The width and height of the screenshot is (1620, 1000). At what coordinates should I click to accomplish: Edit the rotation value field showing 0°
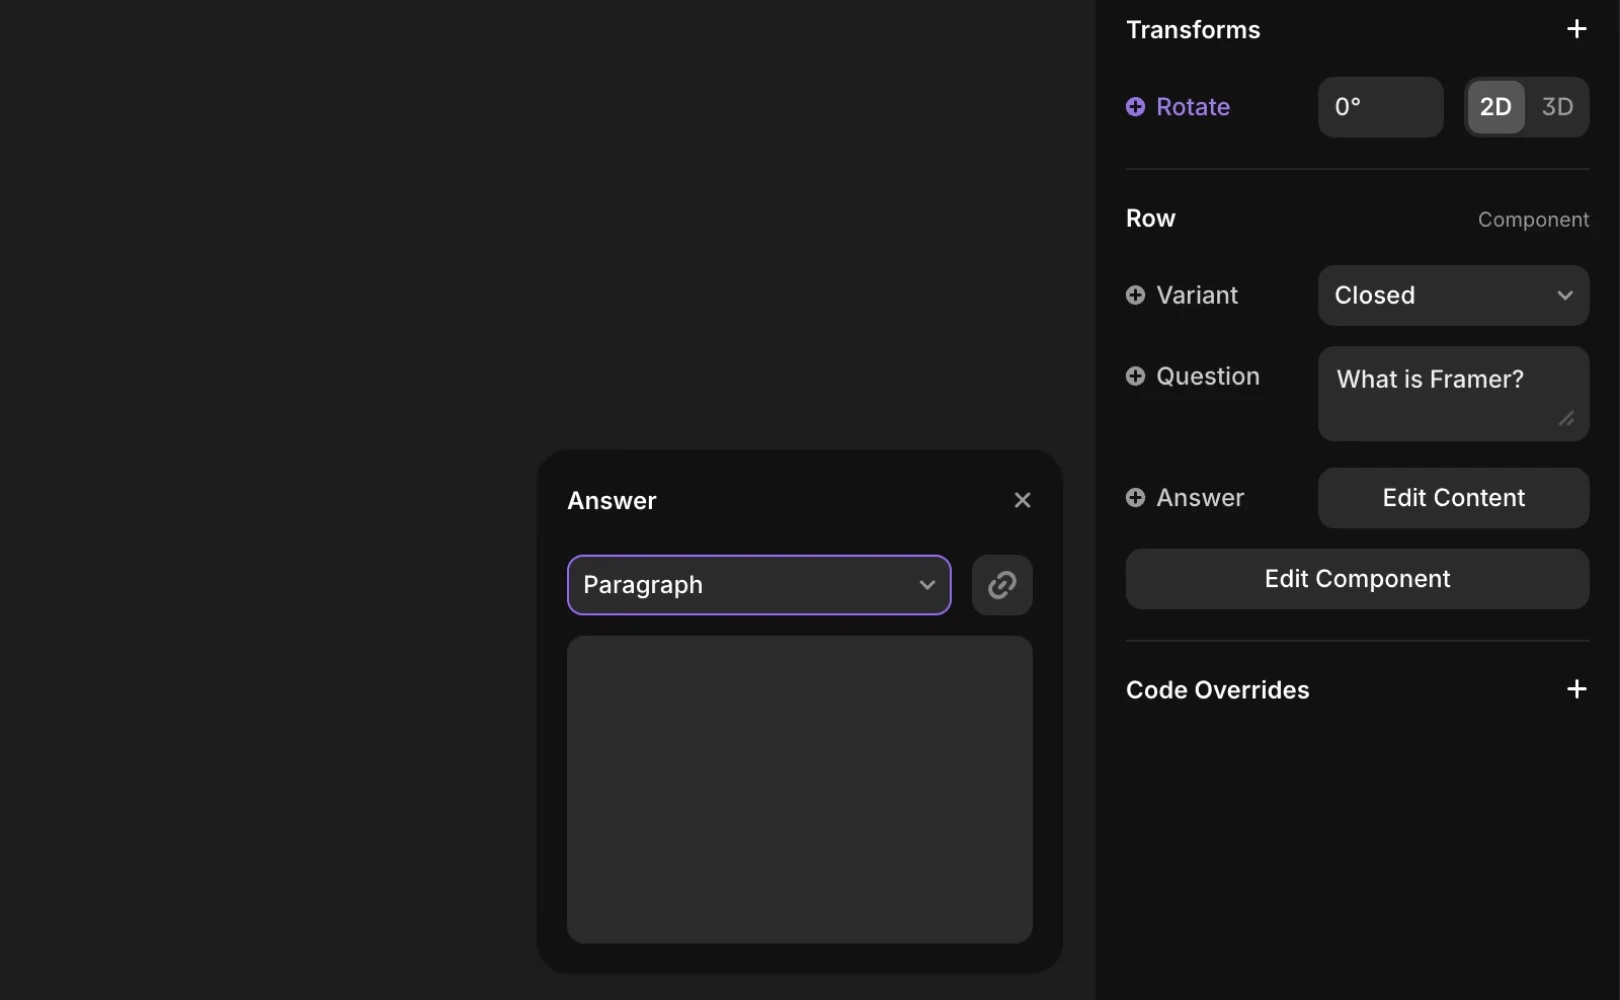pyautogui.click(x=1380, y=107)
